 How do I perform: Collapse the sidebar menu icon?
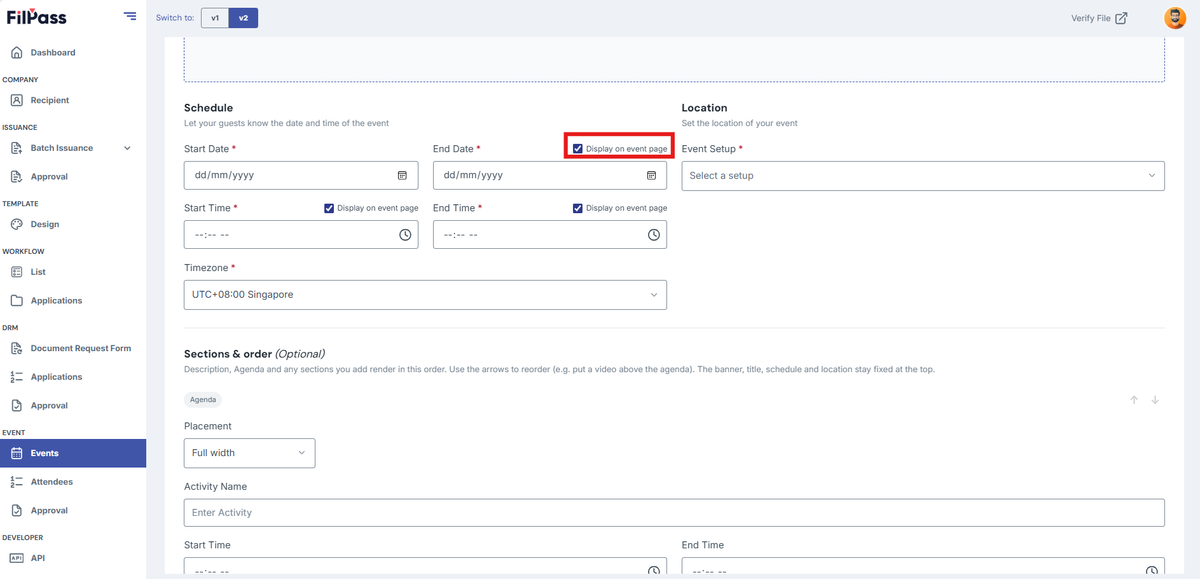(x=130, y=16)
